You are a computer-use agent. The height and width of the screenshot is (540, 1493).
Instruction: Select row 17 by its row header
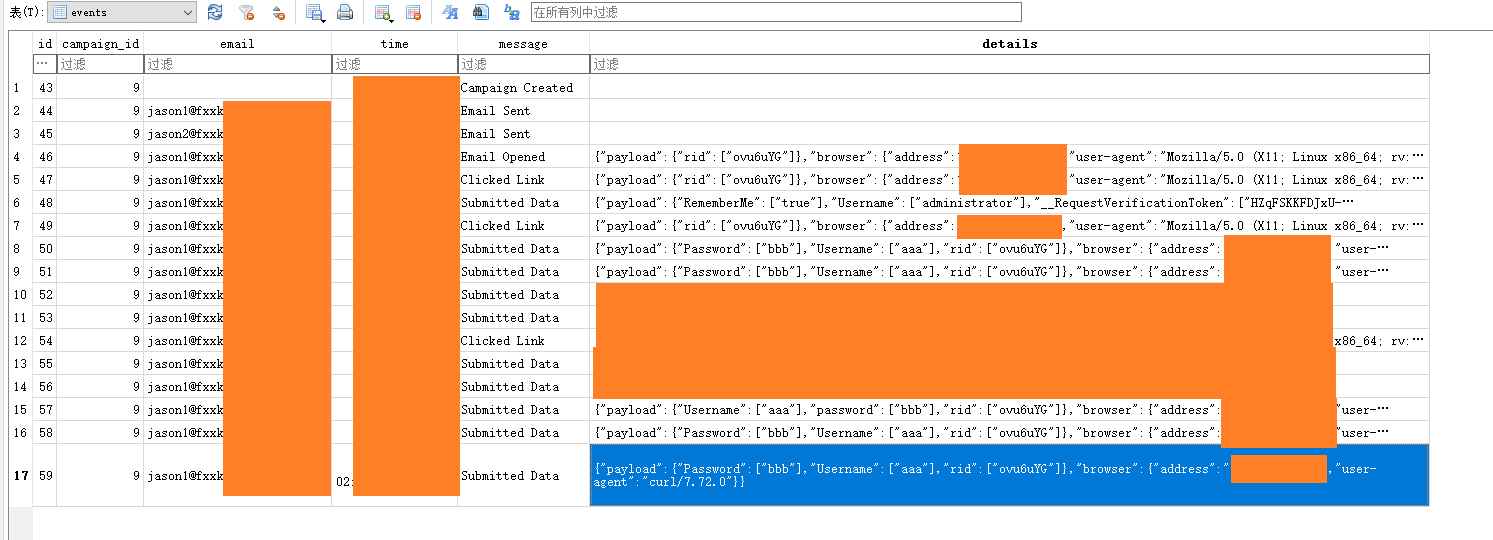point(20,476)
